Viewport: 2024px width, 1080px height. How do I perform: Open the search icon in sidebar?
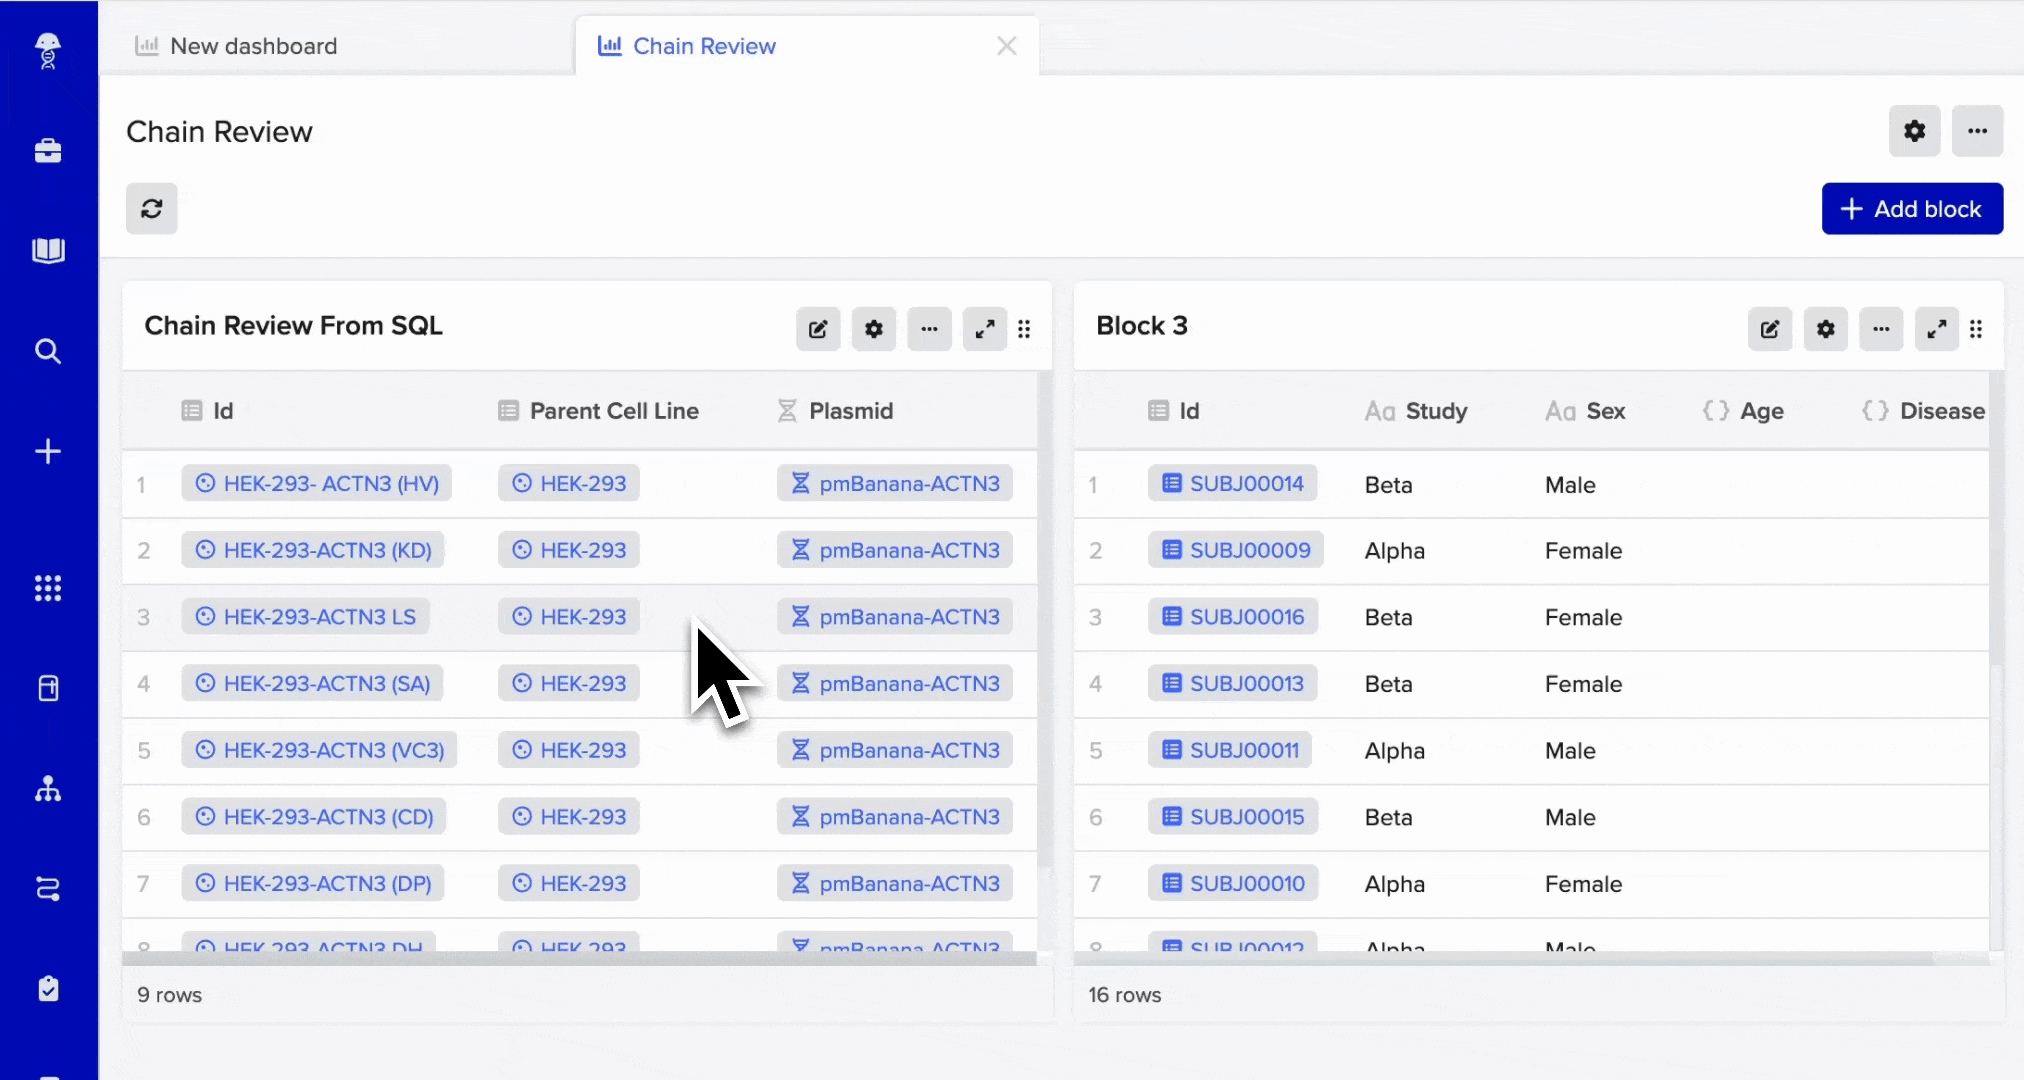(48, 351)
